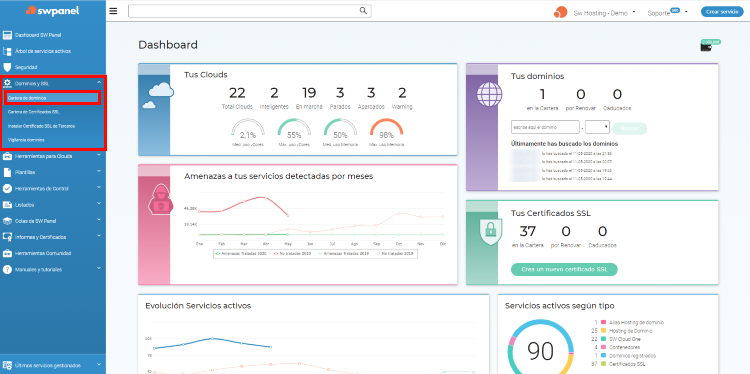Click the wallet balance icon

pyautogui.click(x=707, y=47)
